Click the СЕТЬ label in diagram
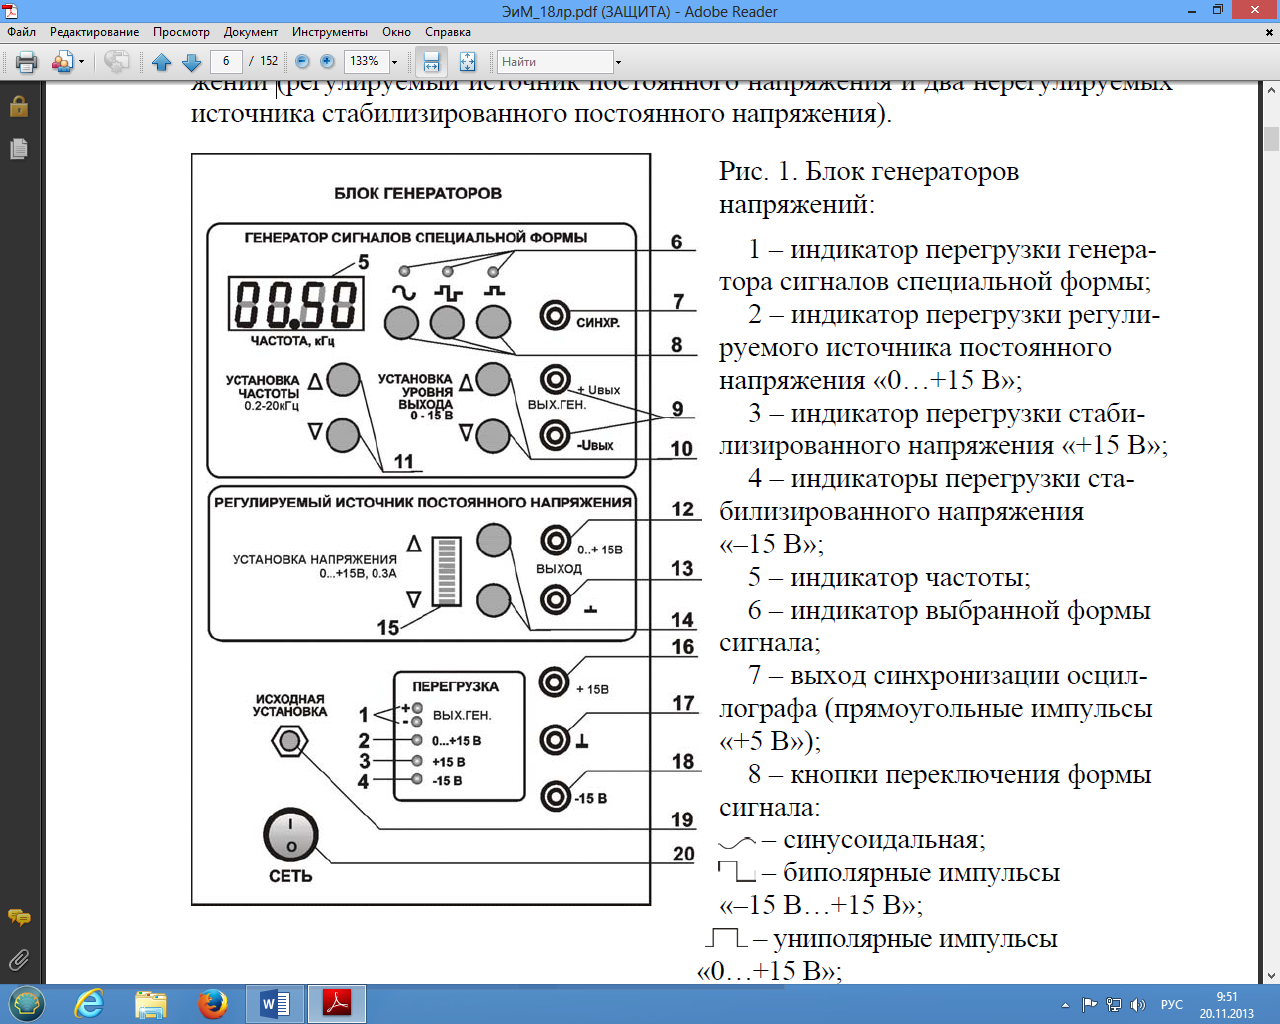 290,876
